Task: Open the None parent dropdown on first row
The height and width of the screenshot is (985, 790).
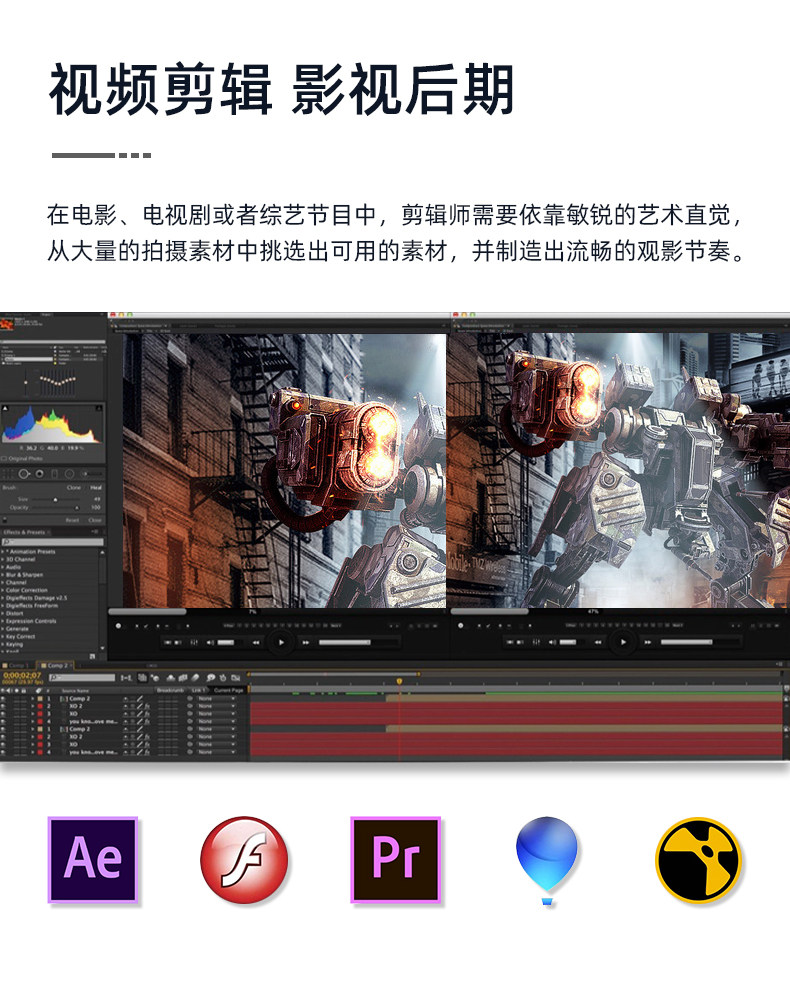Action: tap(217, 699)
